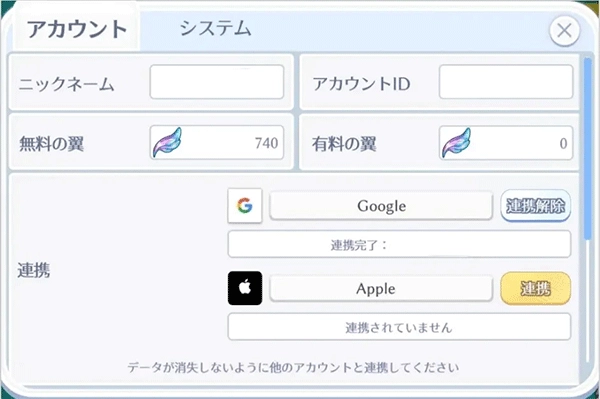Viewport: 600px width, 399px height.
Task: Click the black Apple logo icon
Action: [x=245, y=288]
